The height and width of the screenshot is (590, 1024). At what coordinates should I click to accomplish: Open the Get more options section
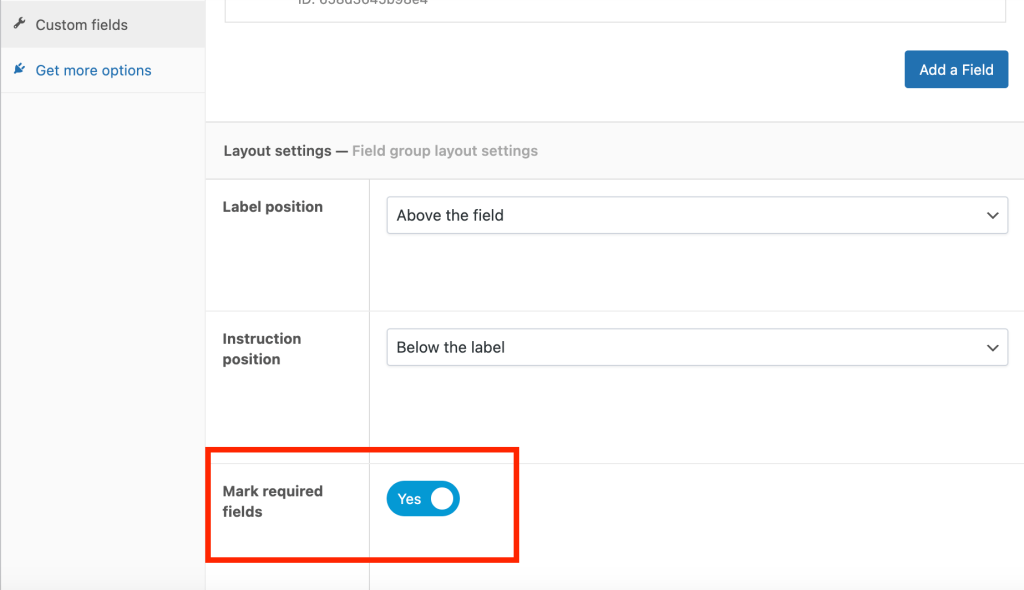tap(93, 70)
